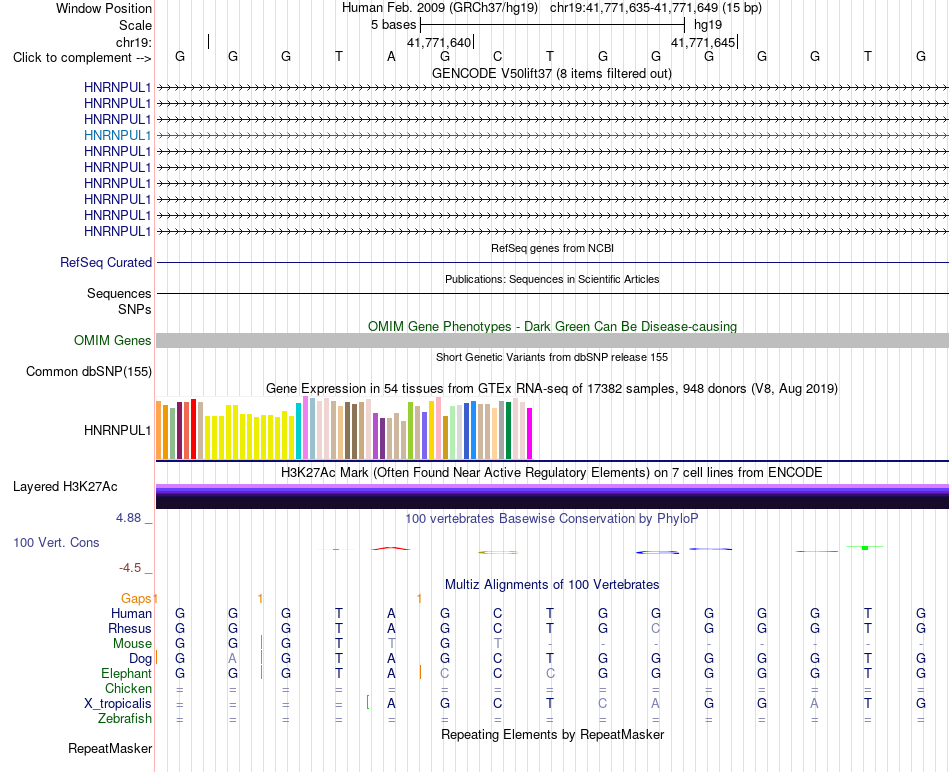Click the only 'C' base in the reference sequence row
950x772 pixels.
[497, 56]
